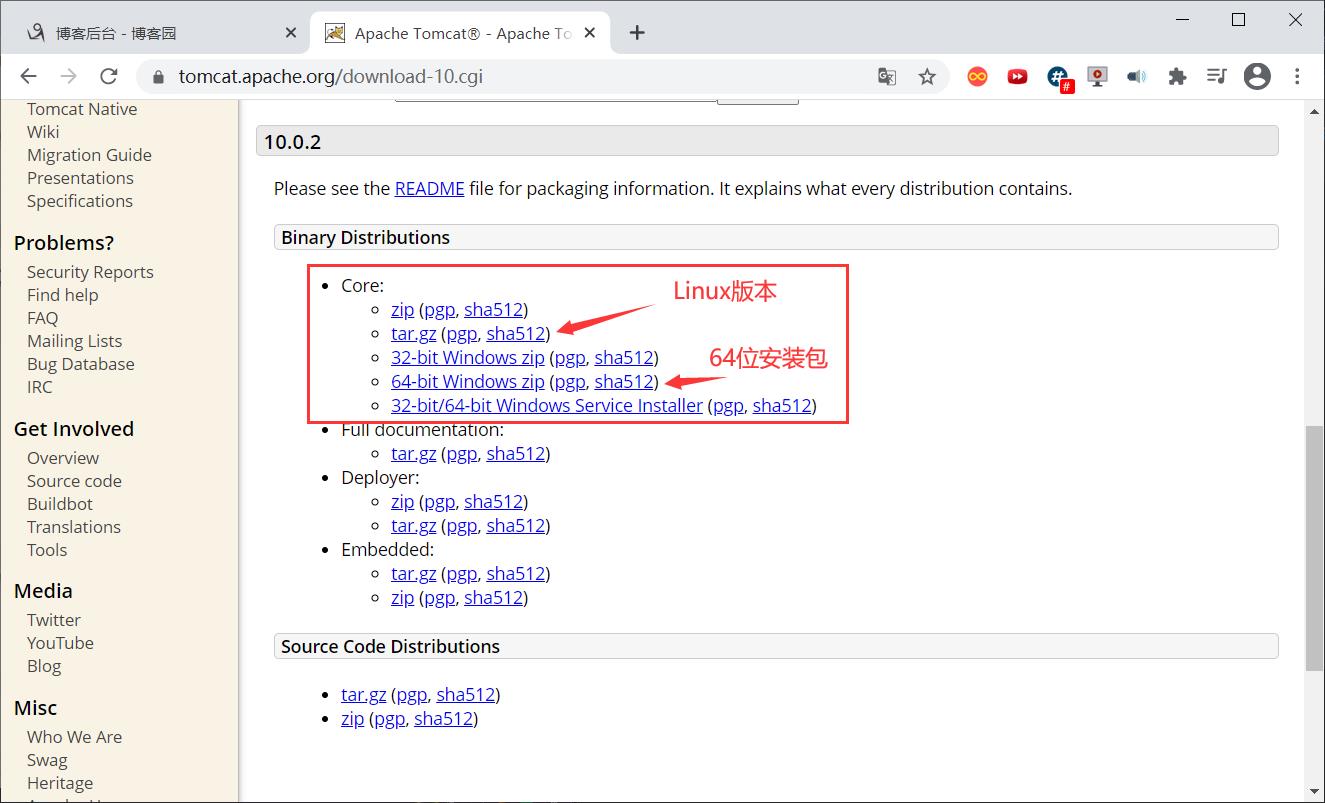Download 64-bit Windows zip
Image resolution: width=1325 pixels, height=803 pixels.
468,382
